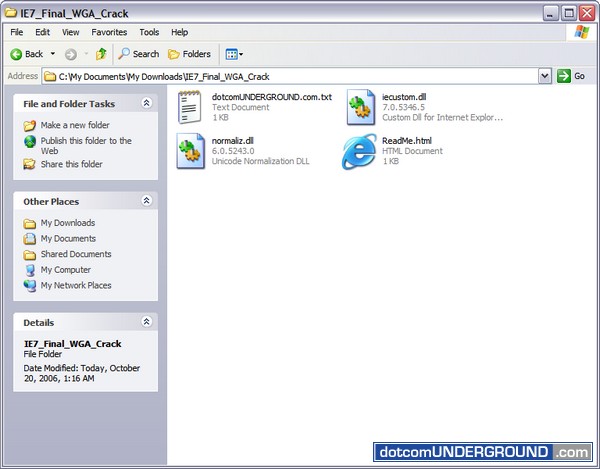Toggle the Folders pane button

pyautogui.click(x=189, y=54)
